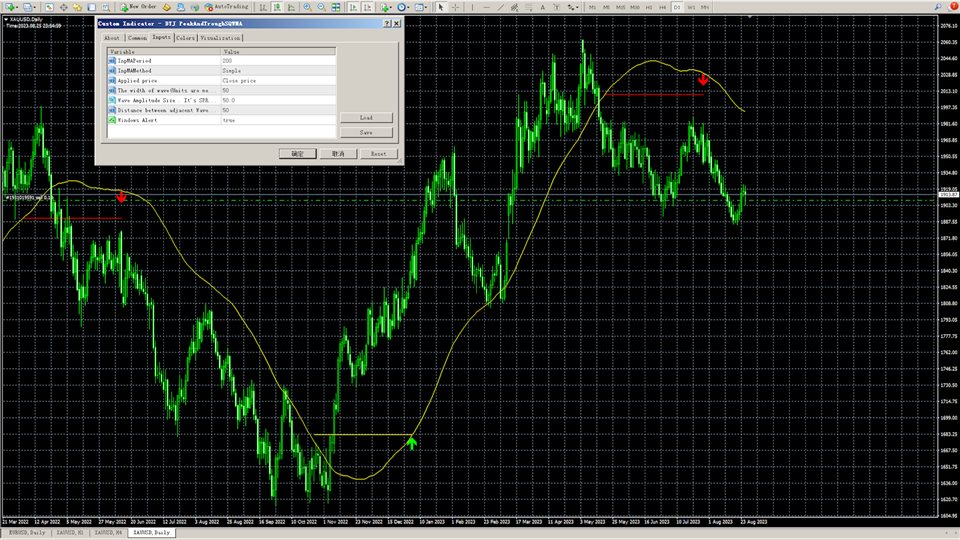Image resolution: width=960 pixels, height=540 pixels.
Task: Zoom out on the chart
Action: click(x=321, y=7)
